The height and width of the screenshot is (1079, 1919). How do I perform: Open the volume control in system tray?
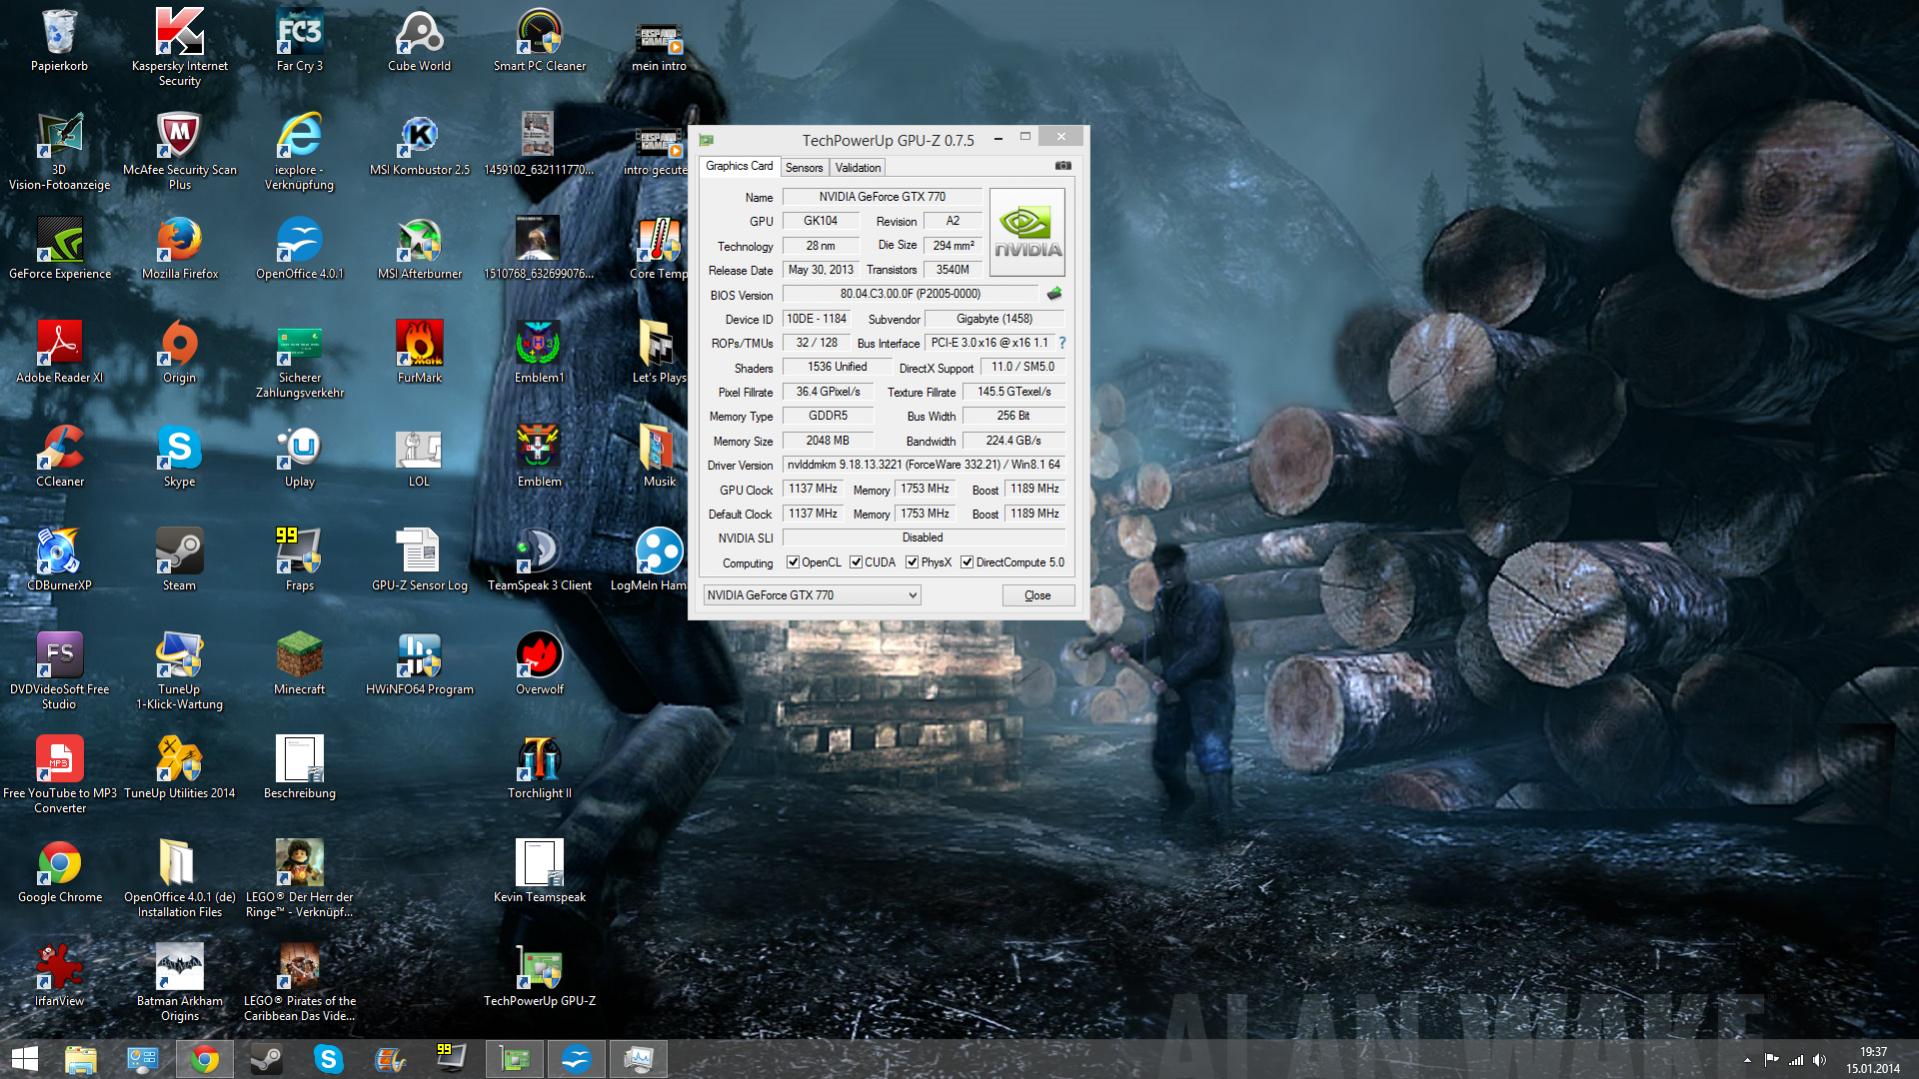tap(1820, 1060)
